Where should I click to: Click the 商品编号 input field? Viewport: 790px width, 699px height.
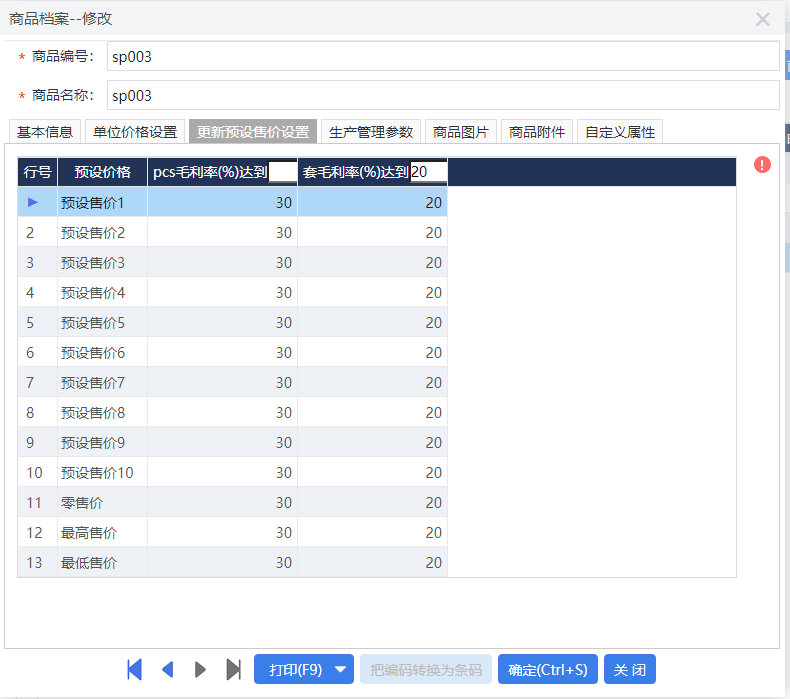tap(442, 57)
